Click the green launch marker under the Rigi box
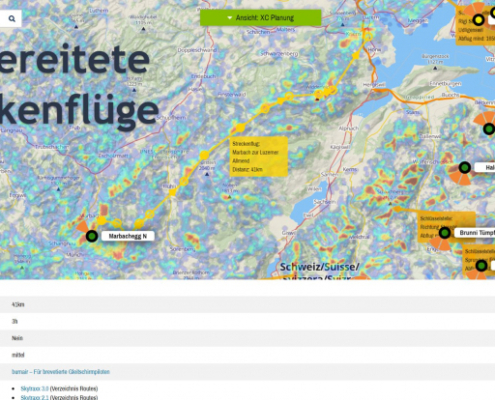Image resolution: width=495 pixels, height=400 pixels. point(489,129)
